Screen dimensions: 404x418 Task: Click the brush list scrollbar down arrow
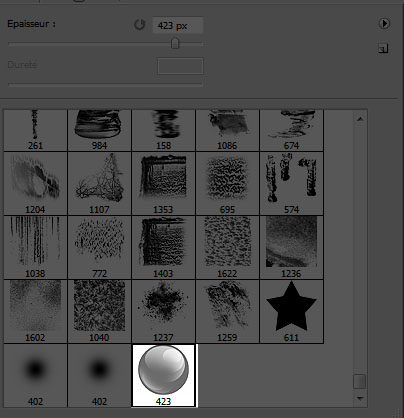(x=360, y=398)
